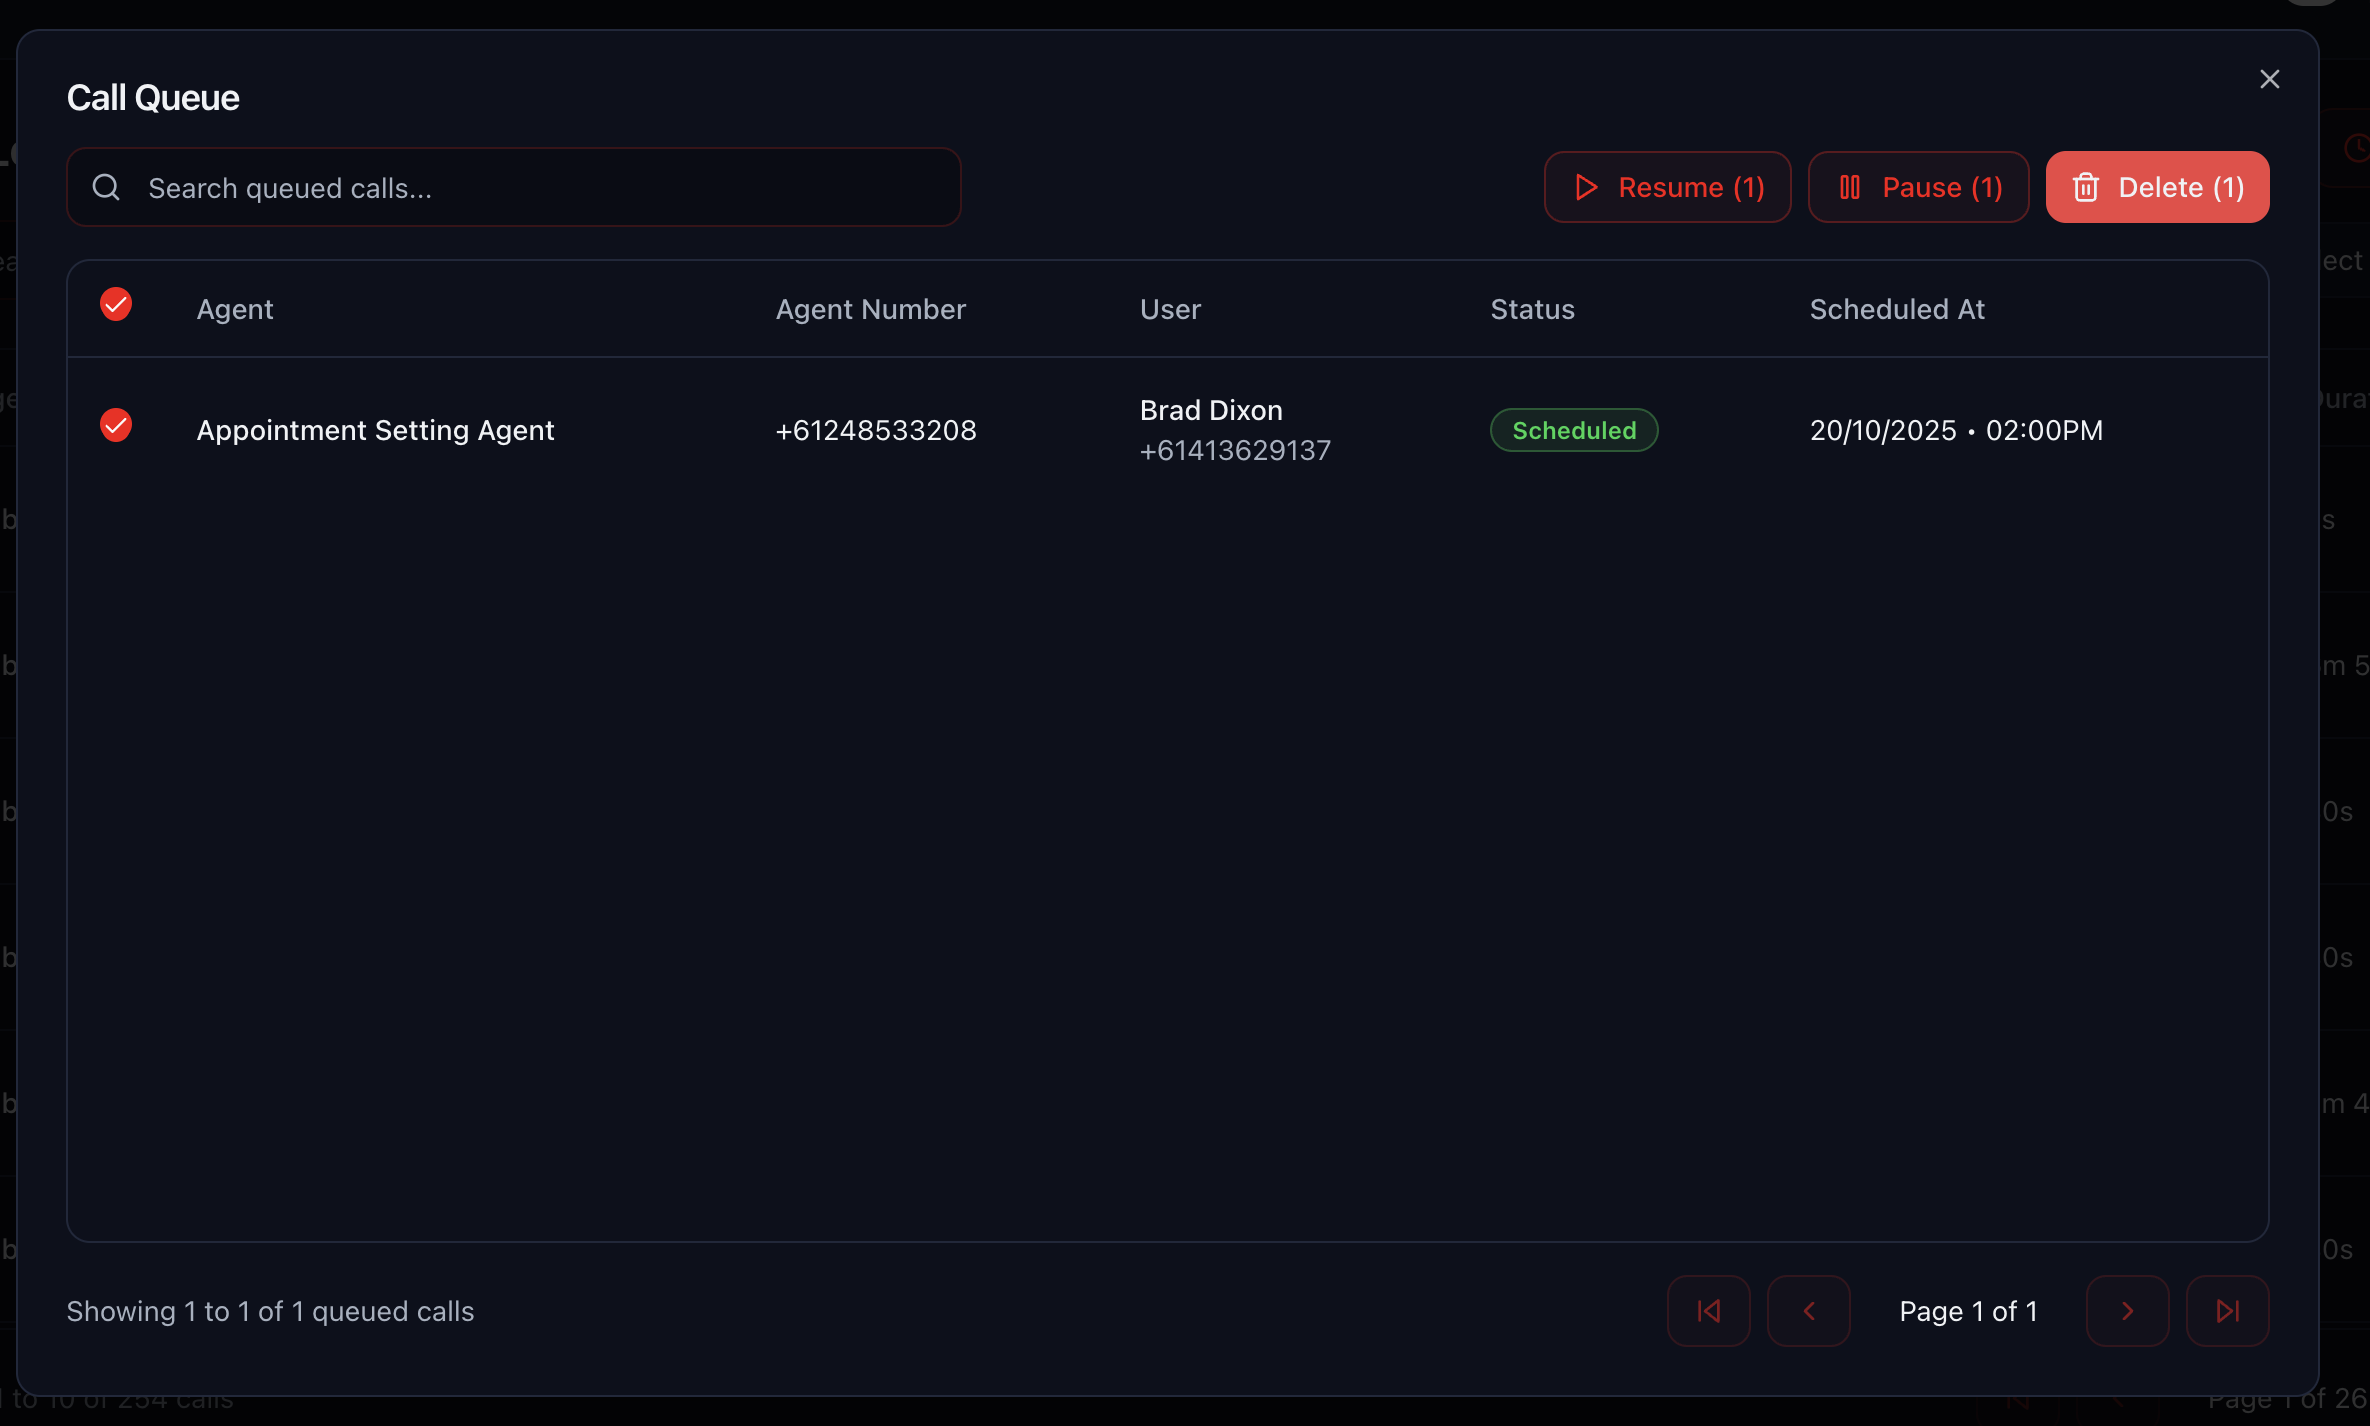
Task: Click the Scheduled status badge
Action: pyautogui.click(x=1573, y=430)
